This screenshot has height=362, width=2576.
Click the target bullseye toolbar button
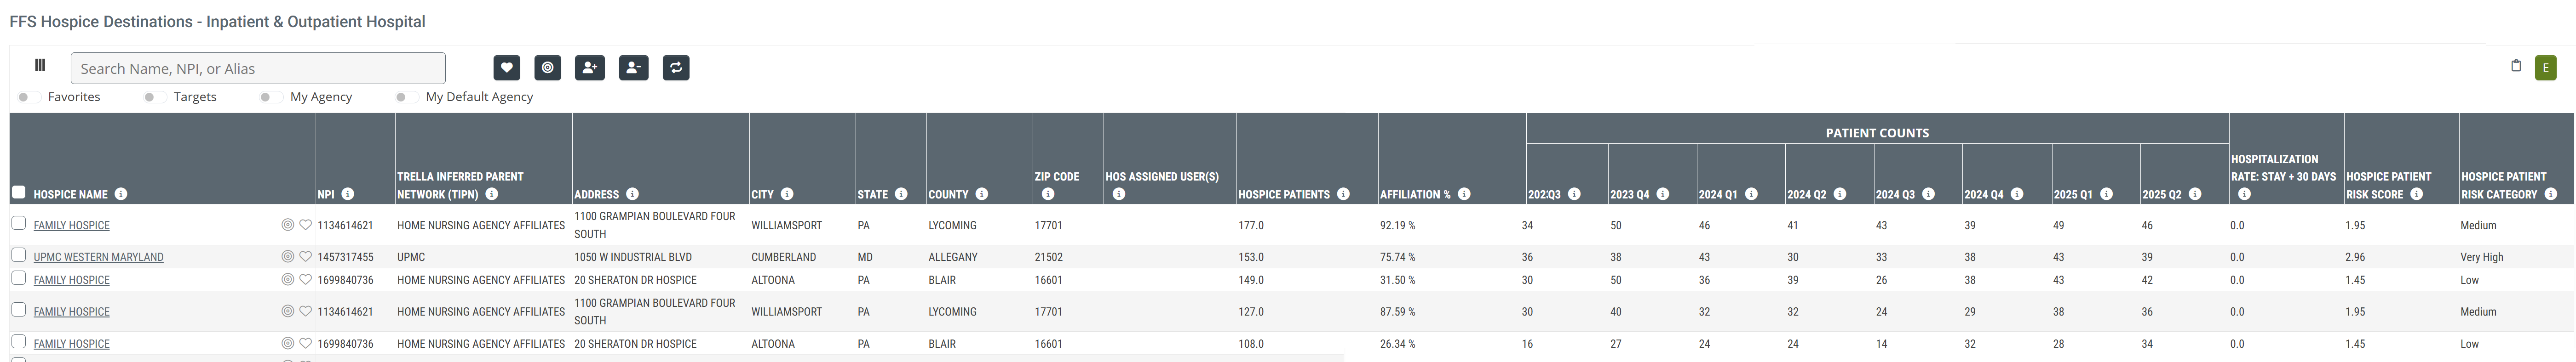click(547, 68)
